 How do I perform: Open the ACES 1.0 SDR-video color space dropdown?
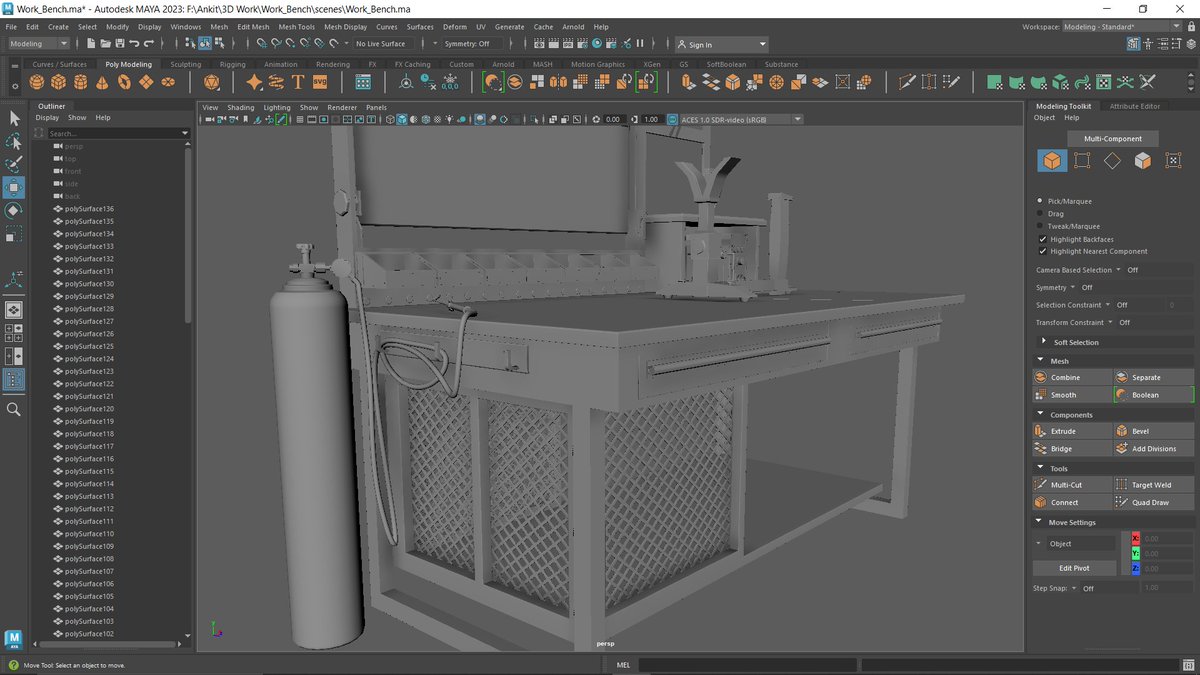741,119
